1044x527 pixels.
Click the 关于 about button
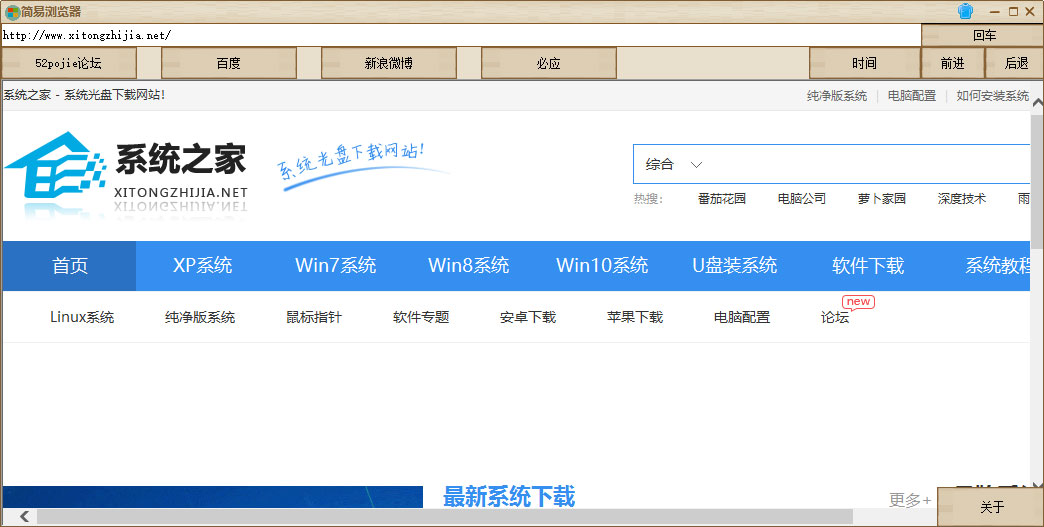991,507
